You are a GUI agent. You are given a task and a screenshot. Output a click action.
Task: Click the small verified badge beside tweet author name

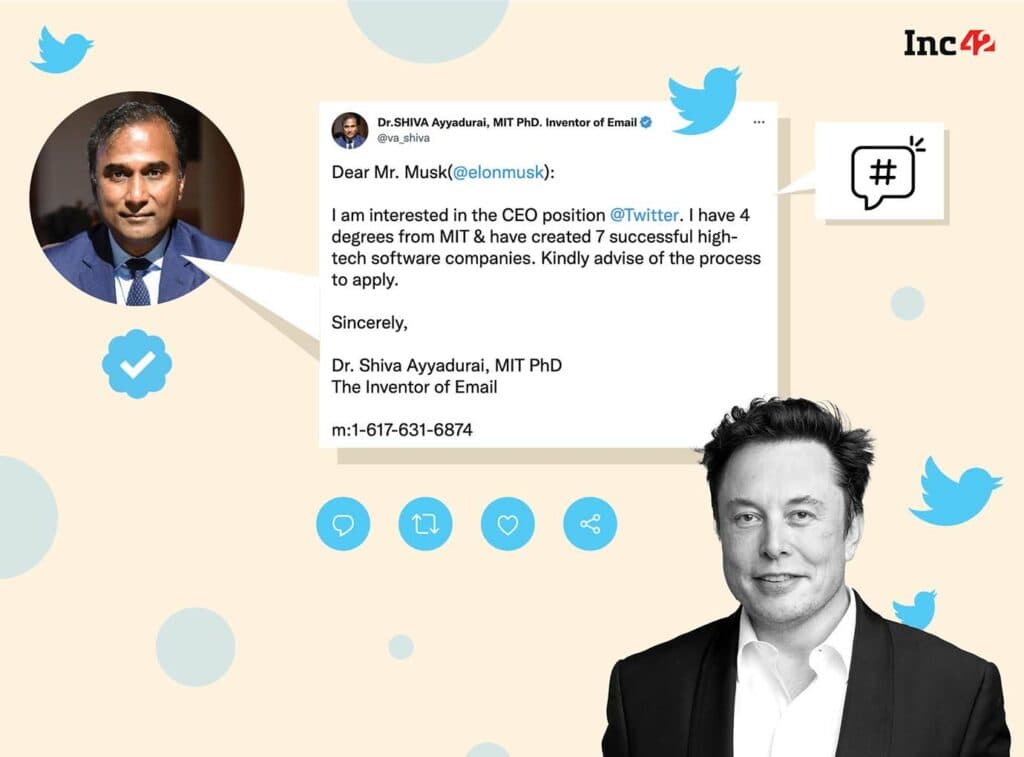click(646, 122)
